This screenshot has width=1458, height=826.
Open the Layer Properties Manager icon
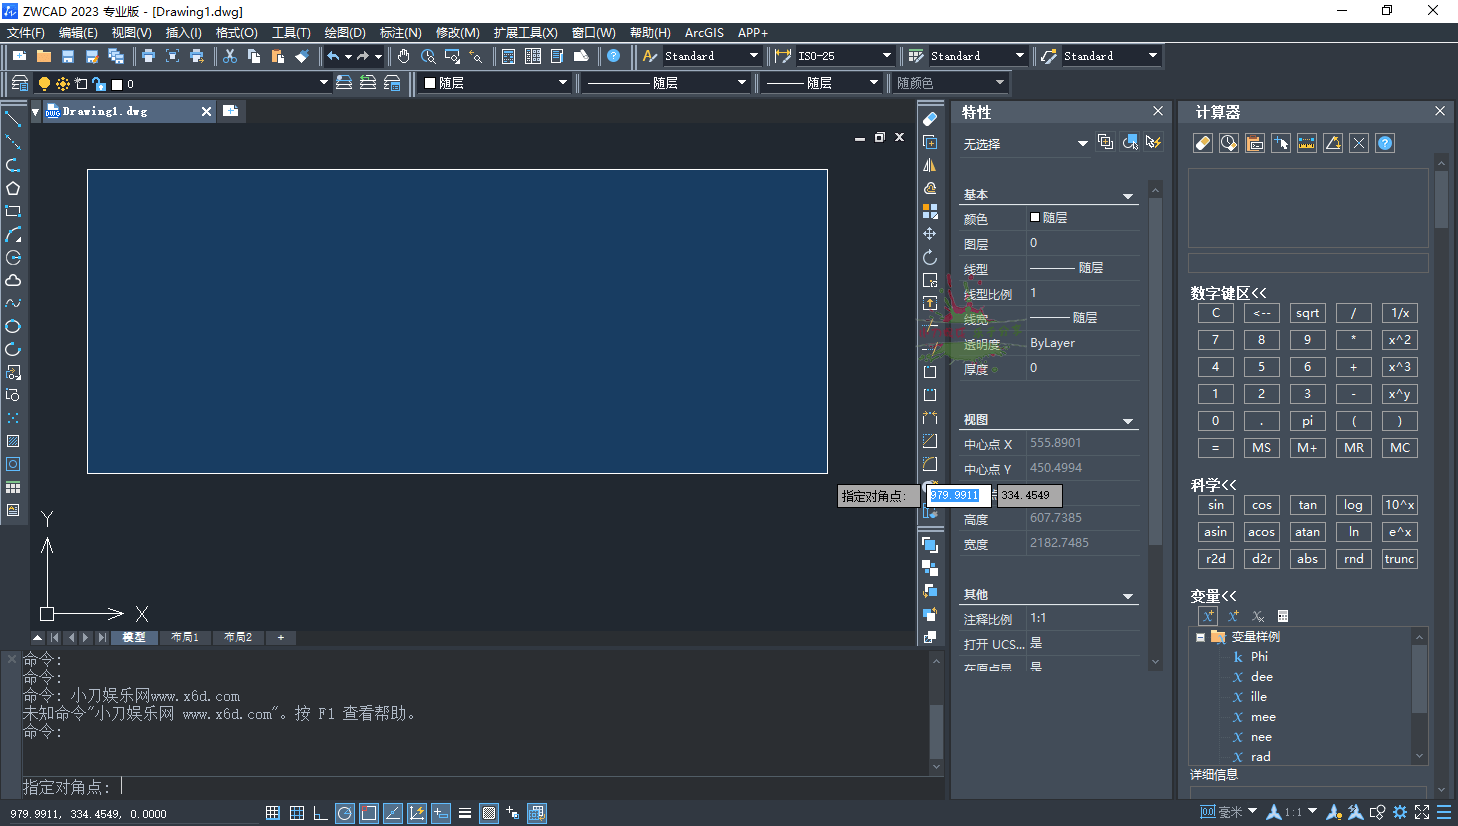pyautogui.click(x=20, y=83)
